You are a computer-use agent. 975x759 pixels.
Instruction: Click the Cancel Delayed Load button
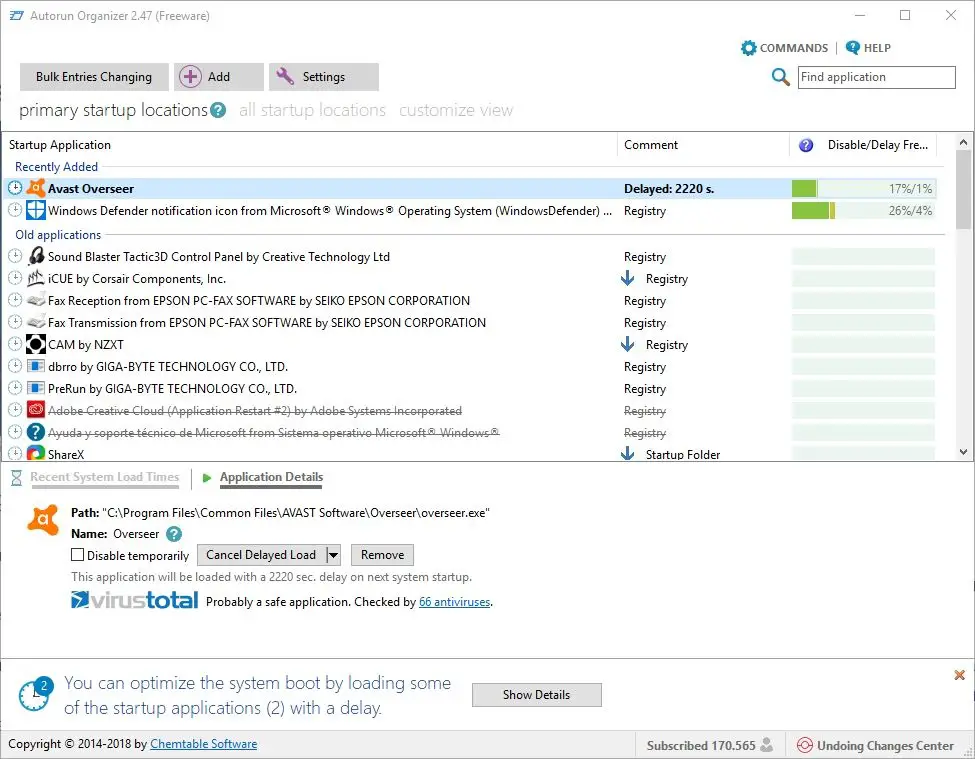[262, 555]
